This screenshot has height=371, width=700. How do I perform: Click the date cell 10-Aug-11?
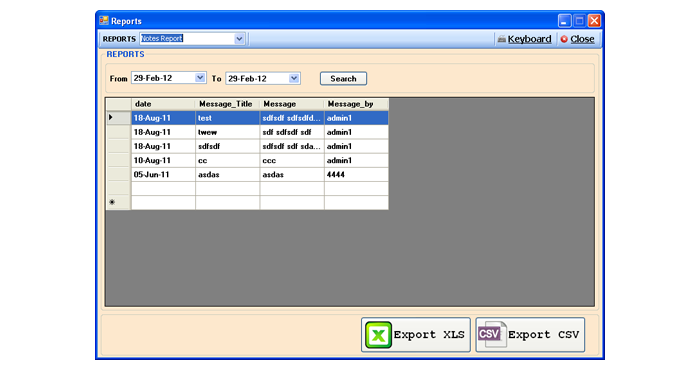pyautogui.click(x=163, y=161)
